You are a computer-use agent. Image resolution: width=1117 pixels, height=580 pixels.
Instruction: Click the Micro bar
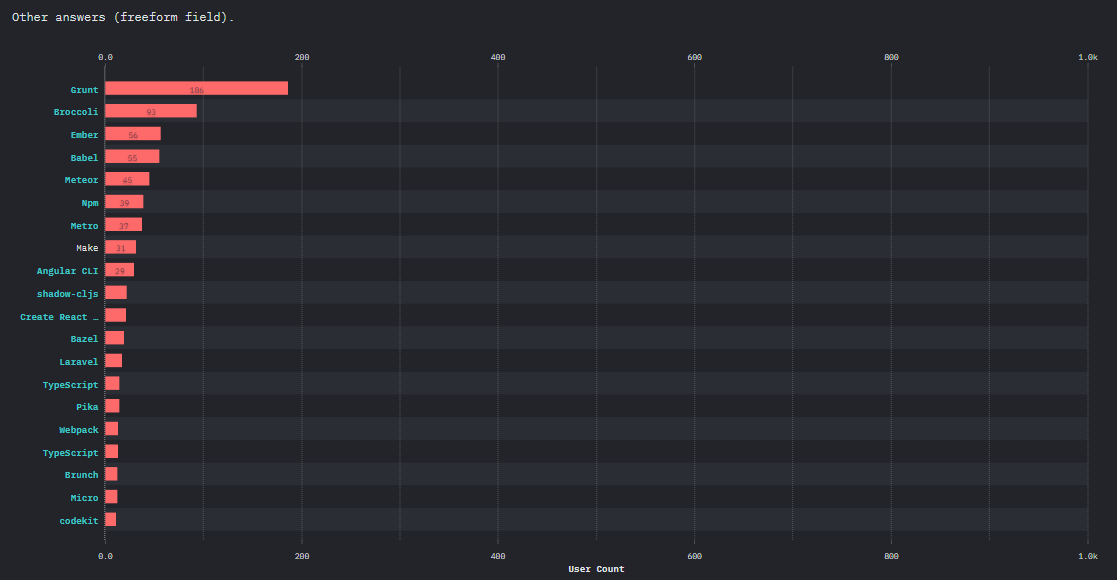tap(111, 497)
